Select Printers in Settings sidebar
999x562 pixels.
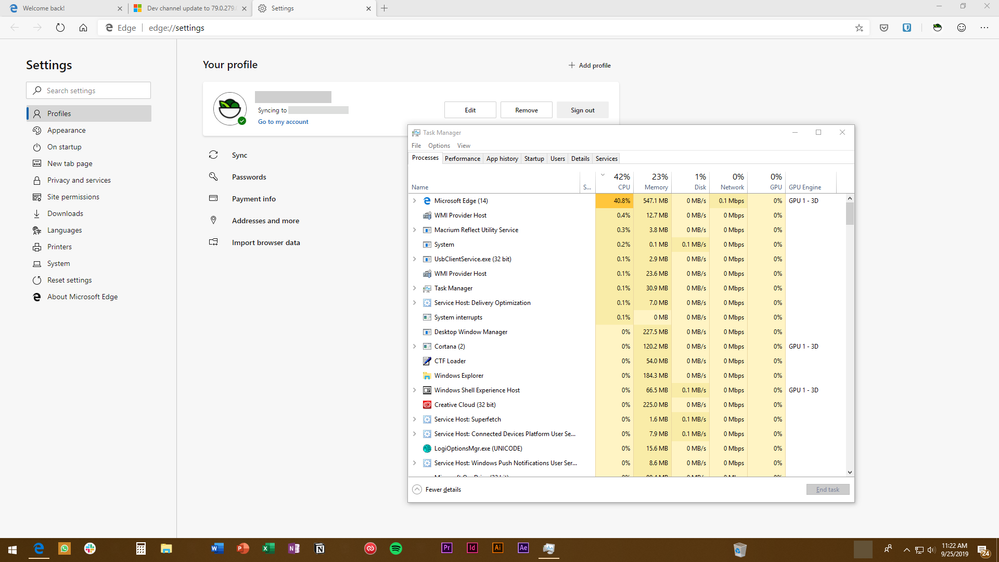[89, 247]
